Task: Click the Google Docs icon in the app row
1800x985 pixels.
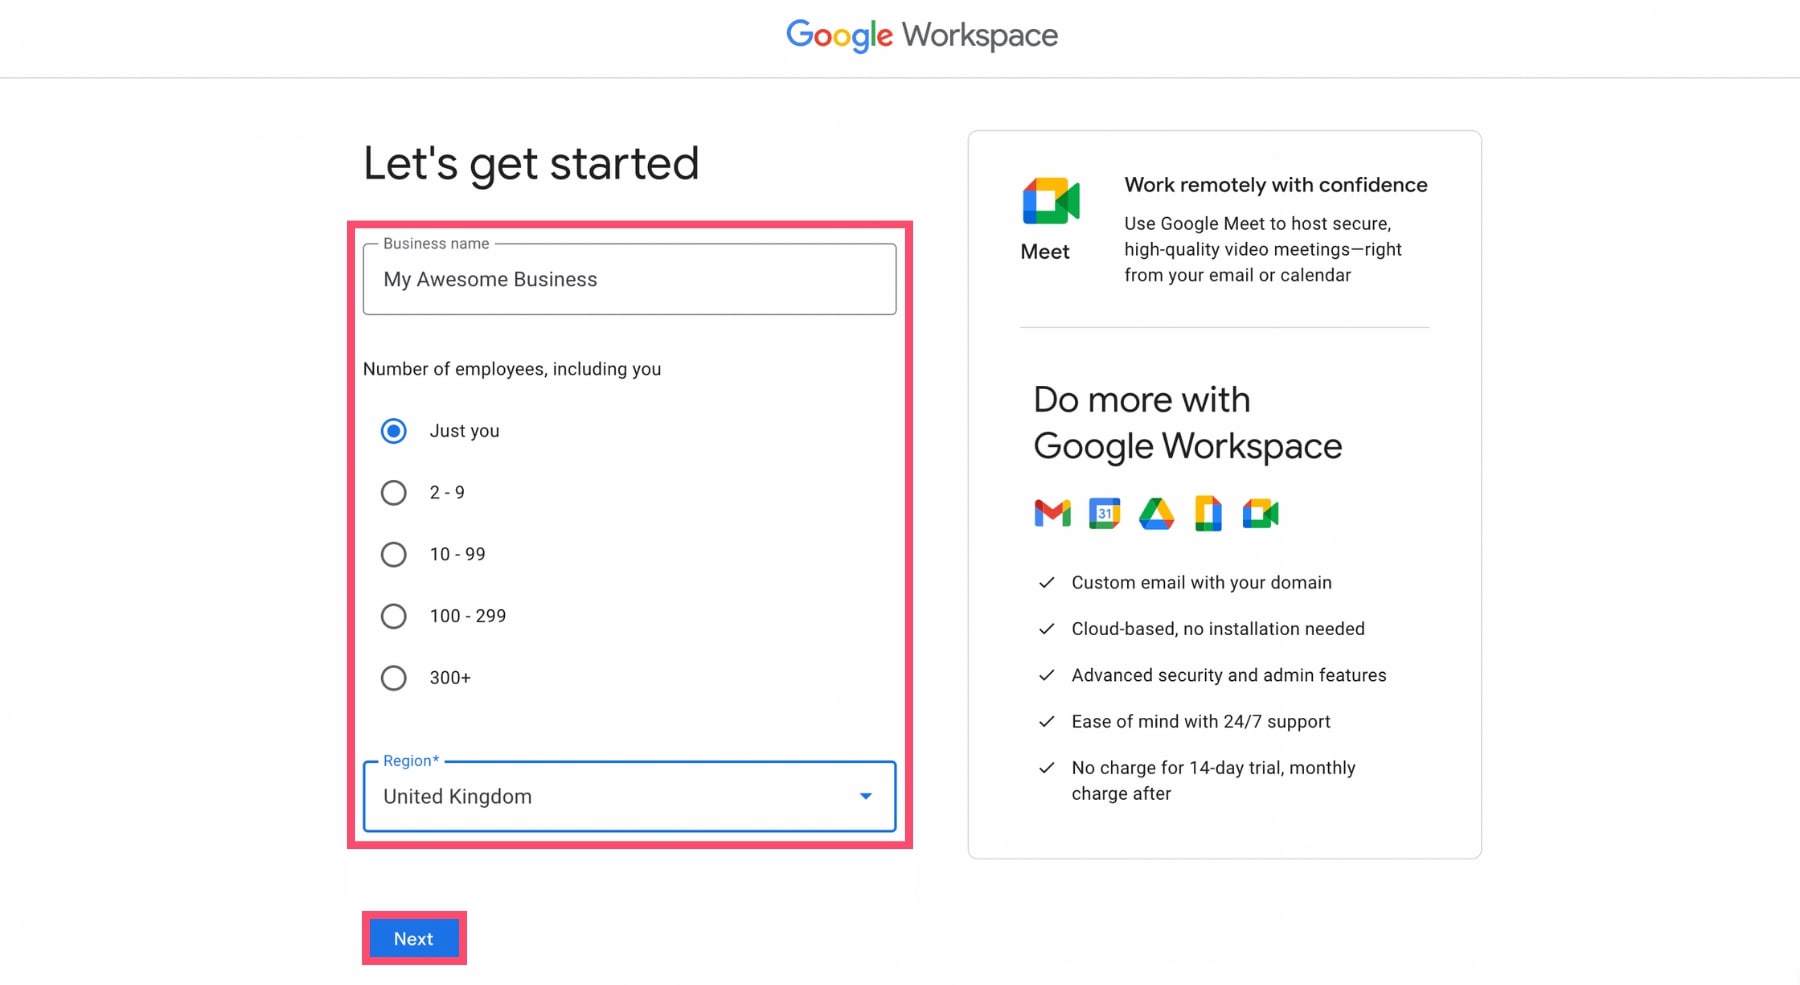Action: pyautogui.click(x=1207, y=513)
